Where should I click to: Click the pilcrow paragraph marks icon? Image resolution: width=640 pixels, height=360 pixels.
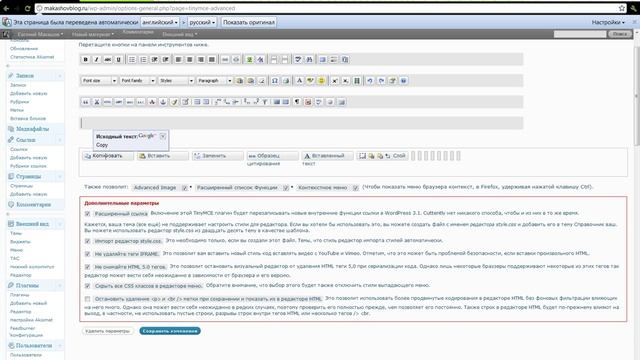297,102
